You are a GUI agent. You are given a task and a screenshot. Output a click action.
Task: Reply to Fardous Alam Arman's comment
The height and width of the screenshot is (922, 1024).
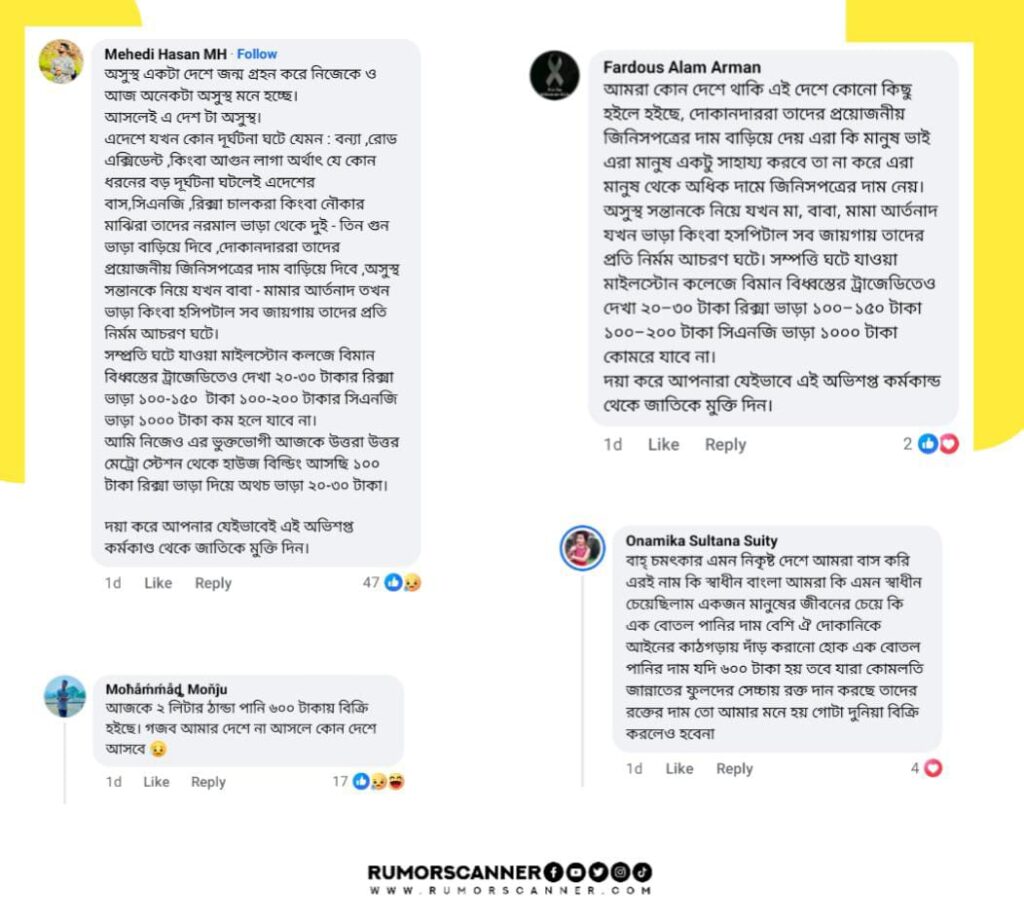pyautogui.click(x=725, y=445)
